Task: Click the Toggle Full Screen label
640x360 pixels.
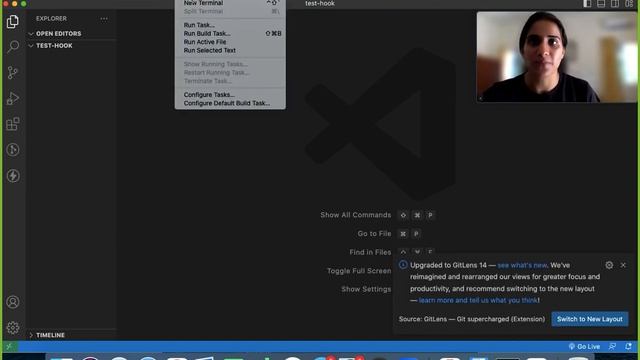Action: [359, 271]
